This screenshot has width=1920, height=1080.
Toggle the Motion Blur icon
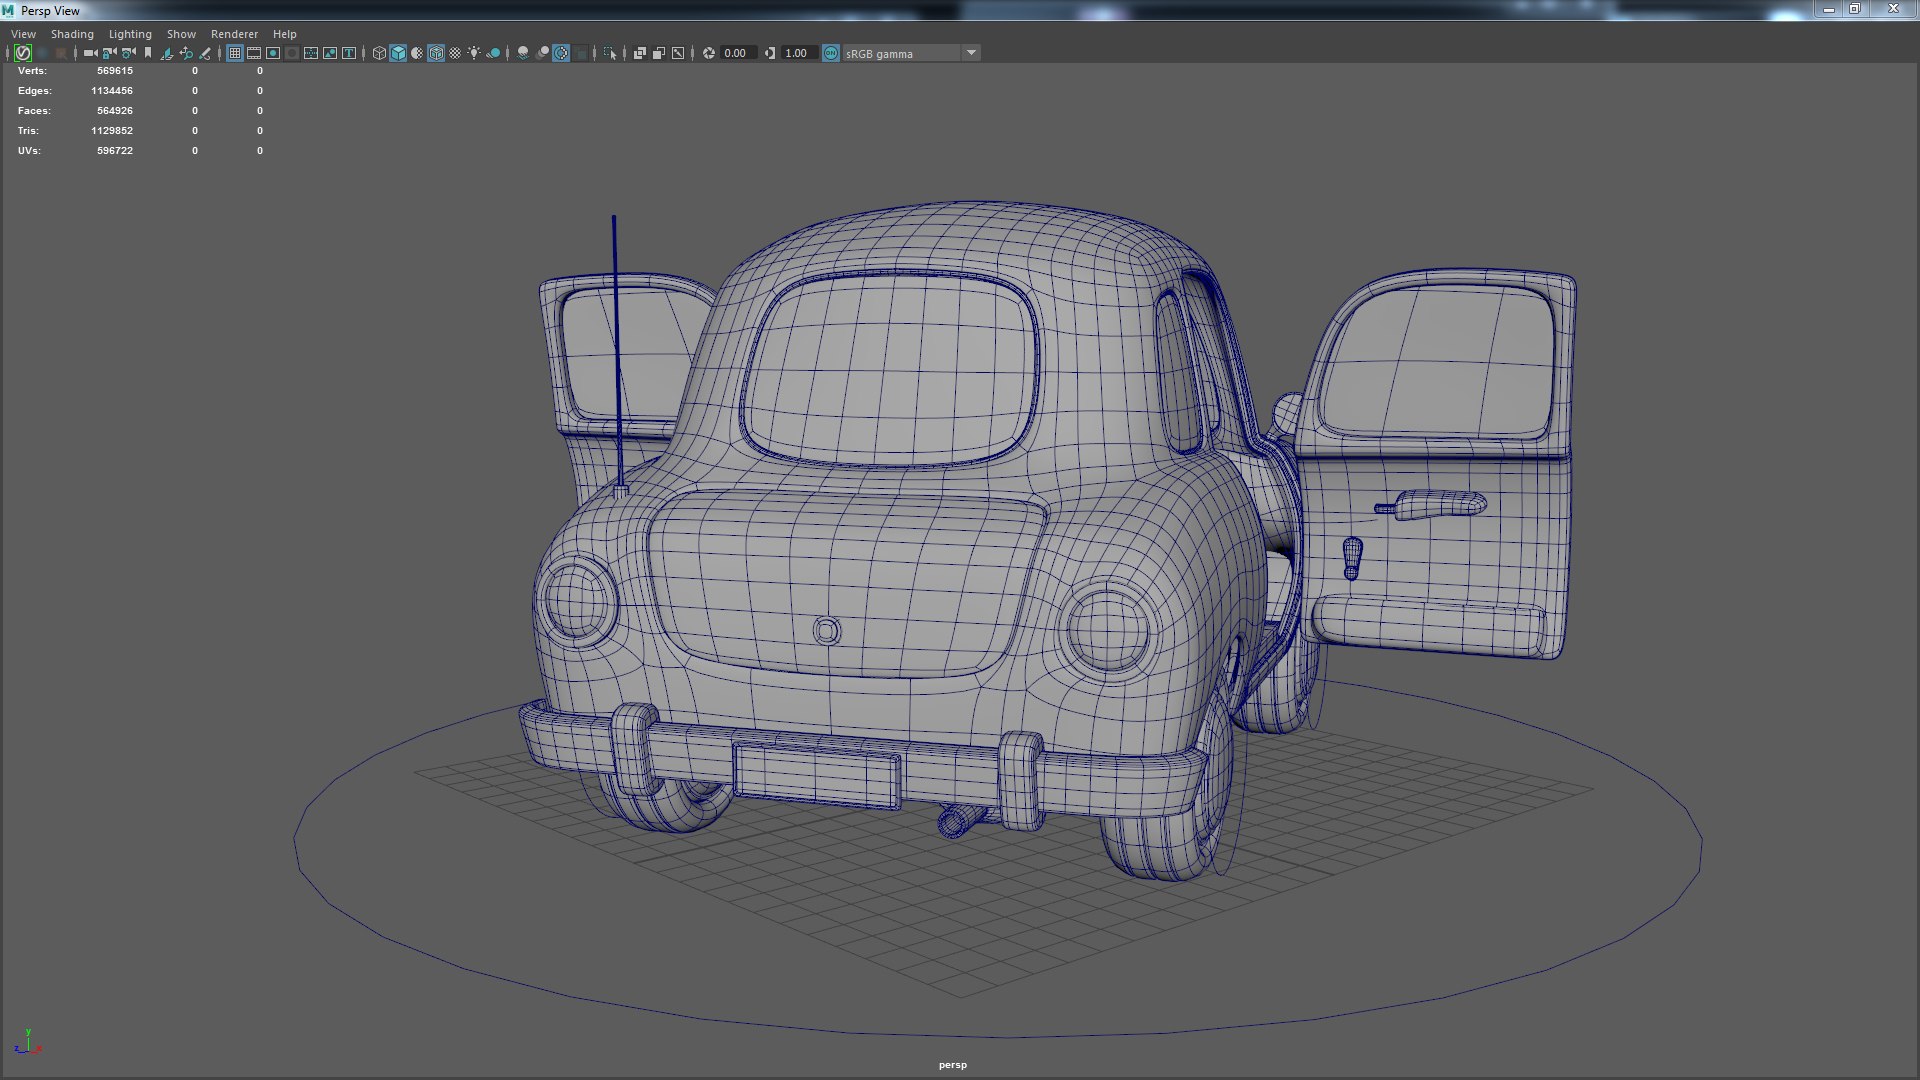[x=542, y=53]
